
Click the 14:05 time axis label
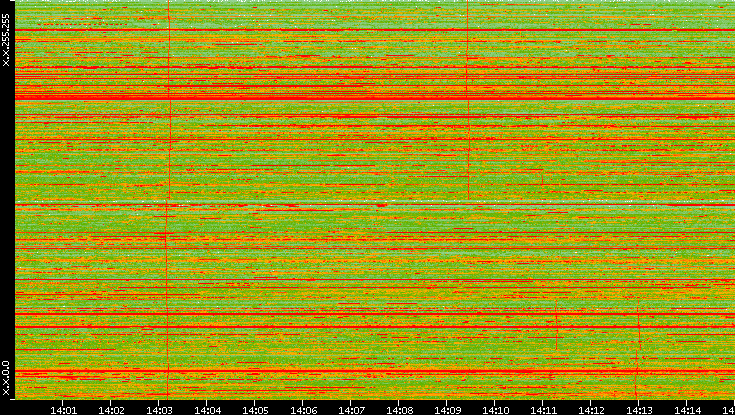click(255, 410)
